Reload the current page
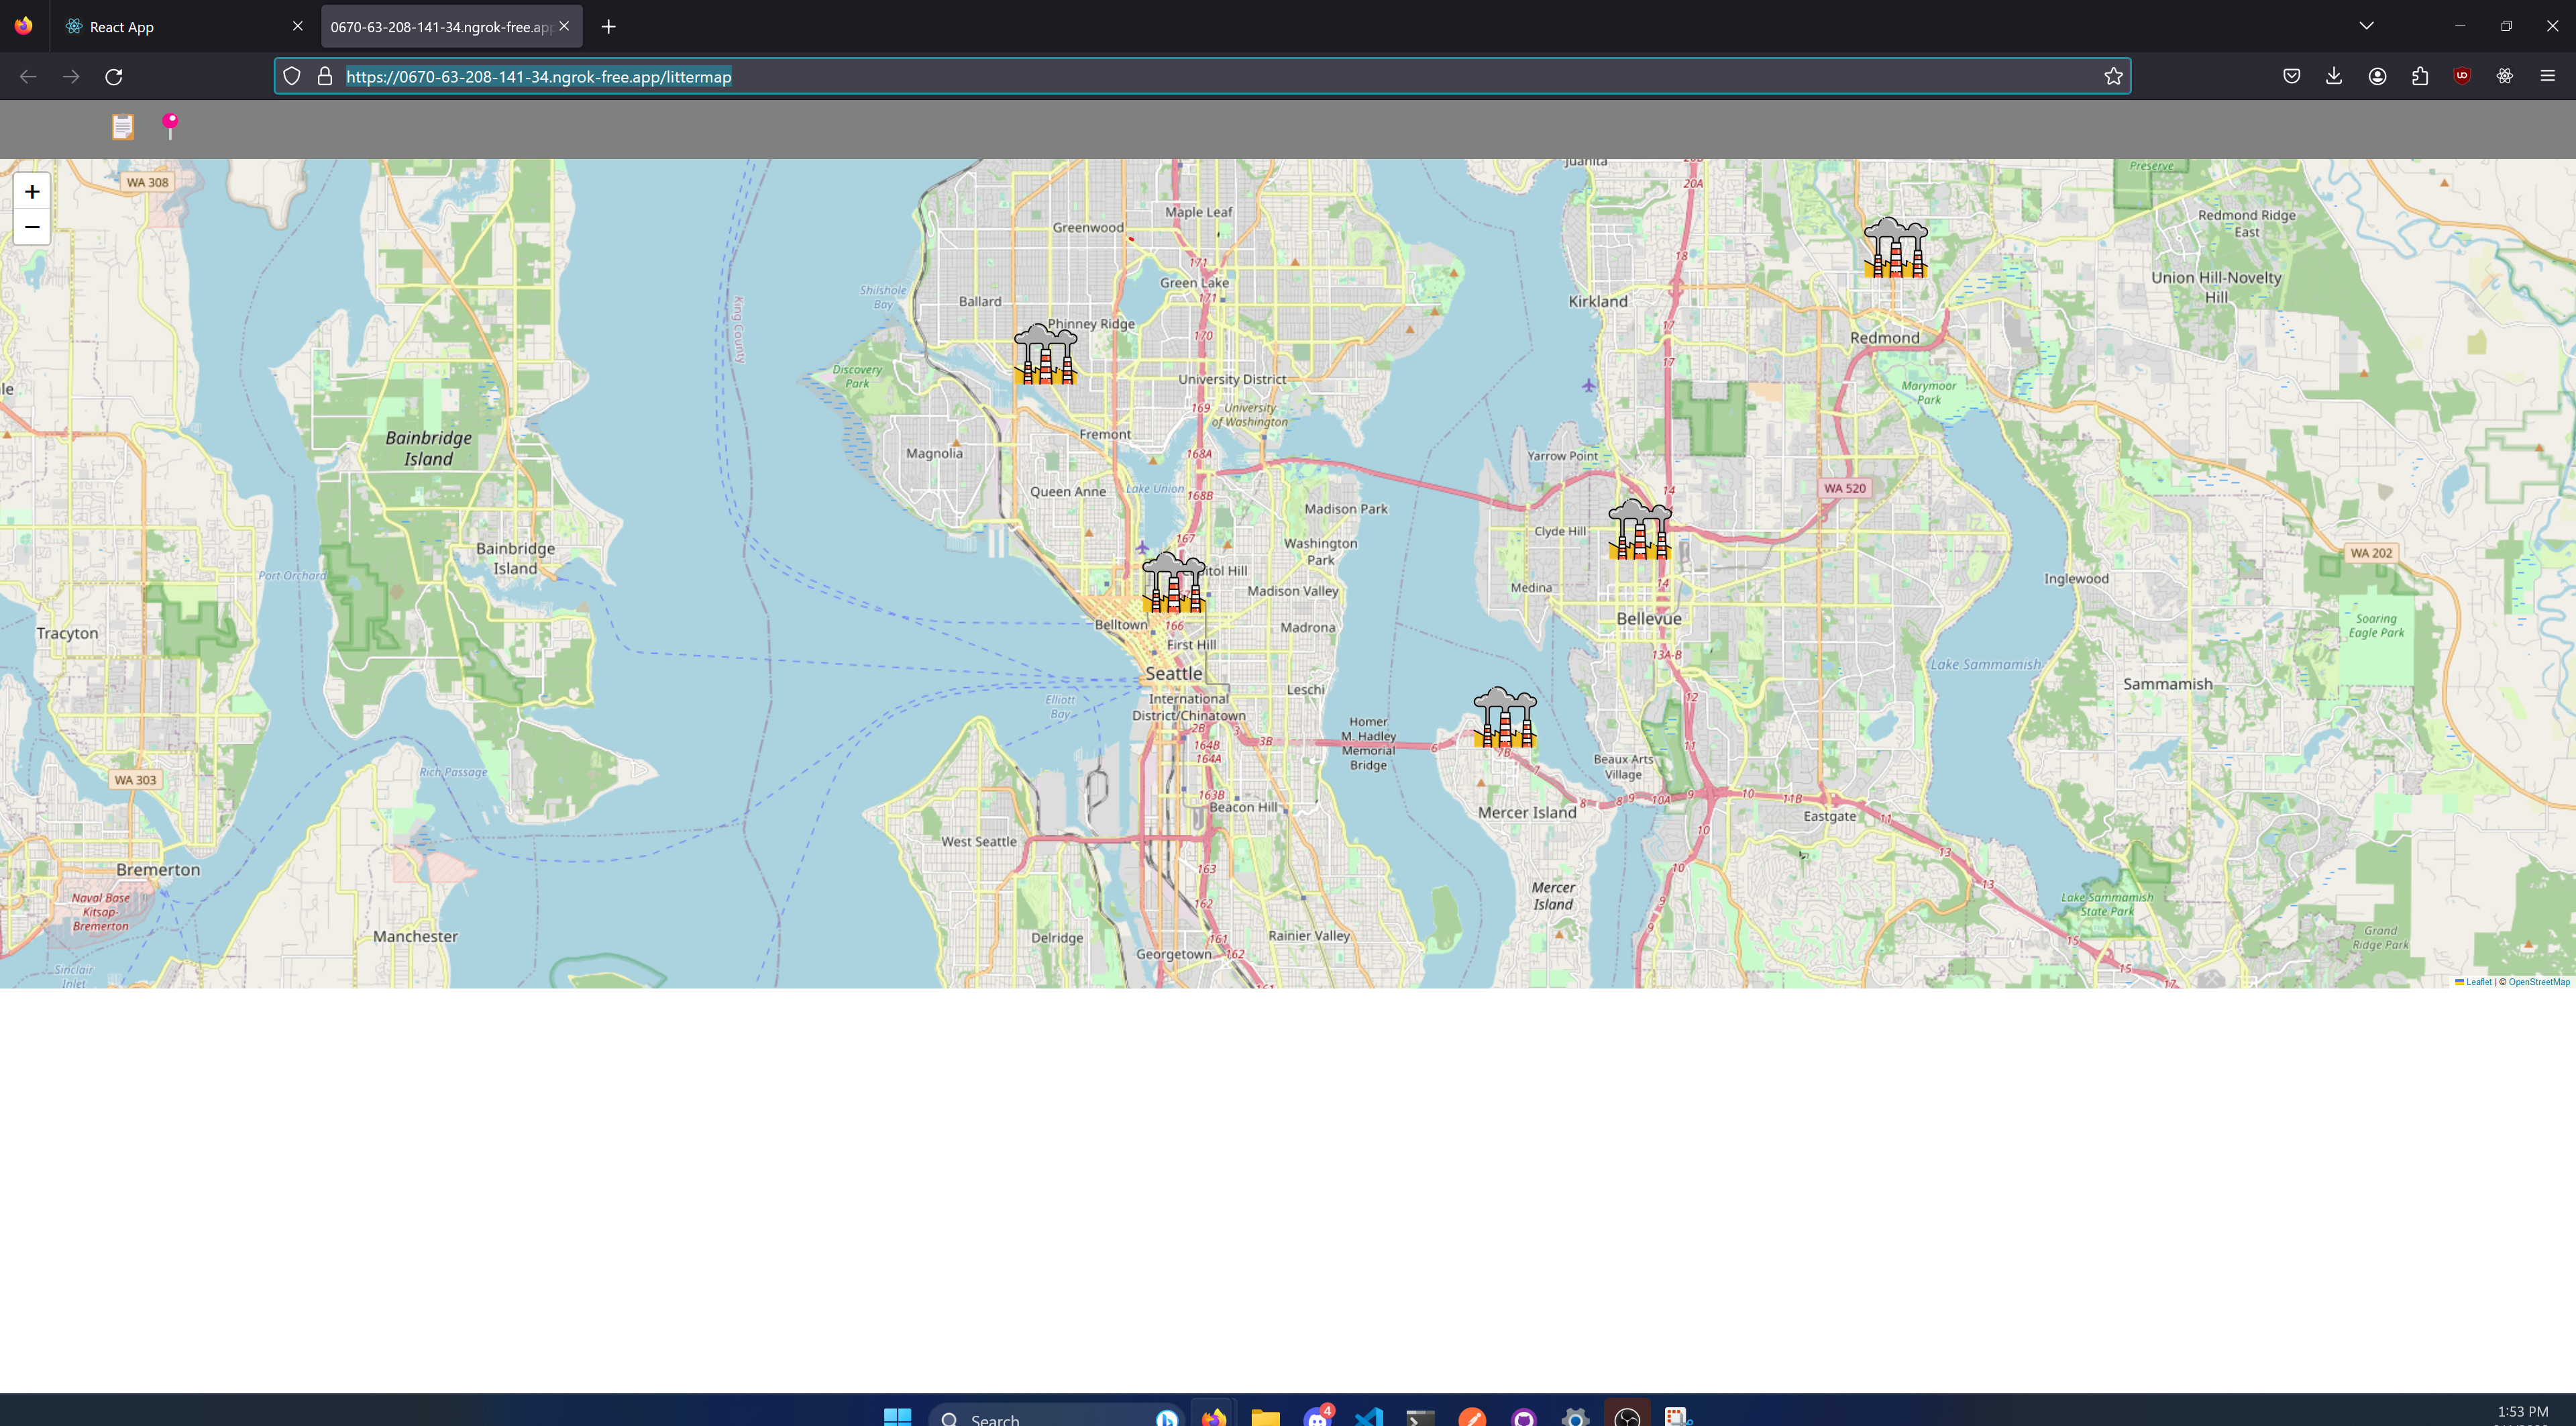This screenshot has width=2576, height=1426. point(114,77)
